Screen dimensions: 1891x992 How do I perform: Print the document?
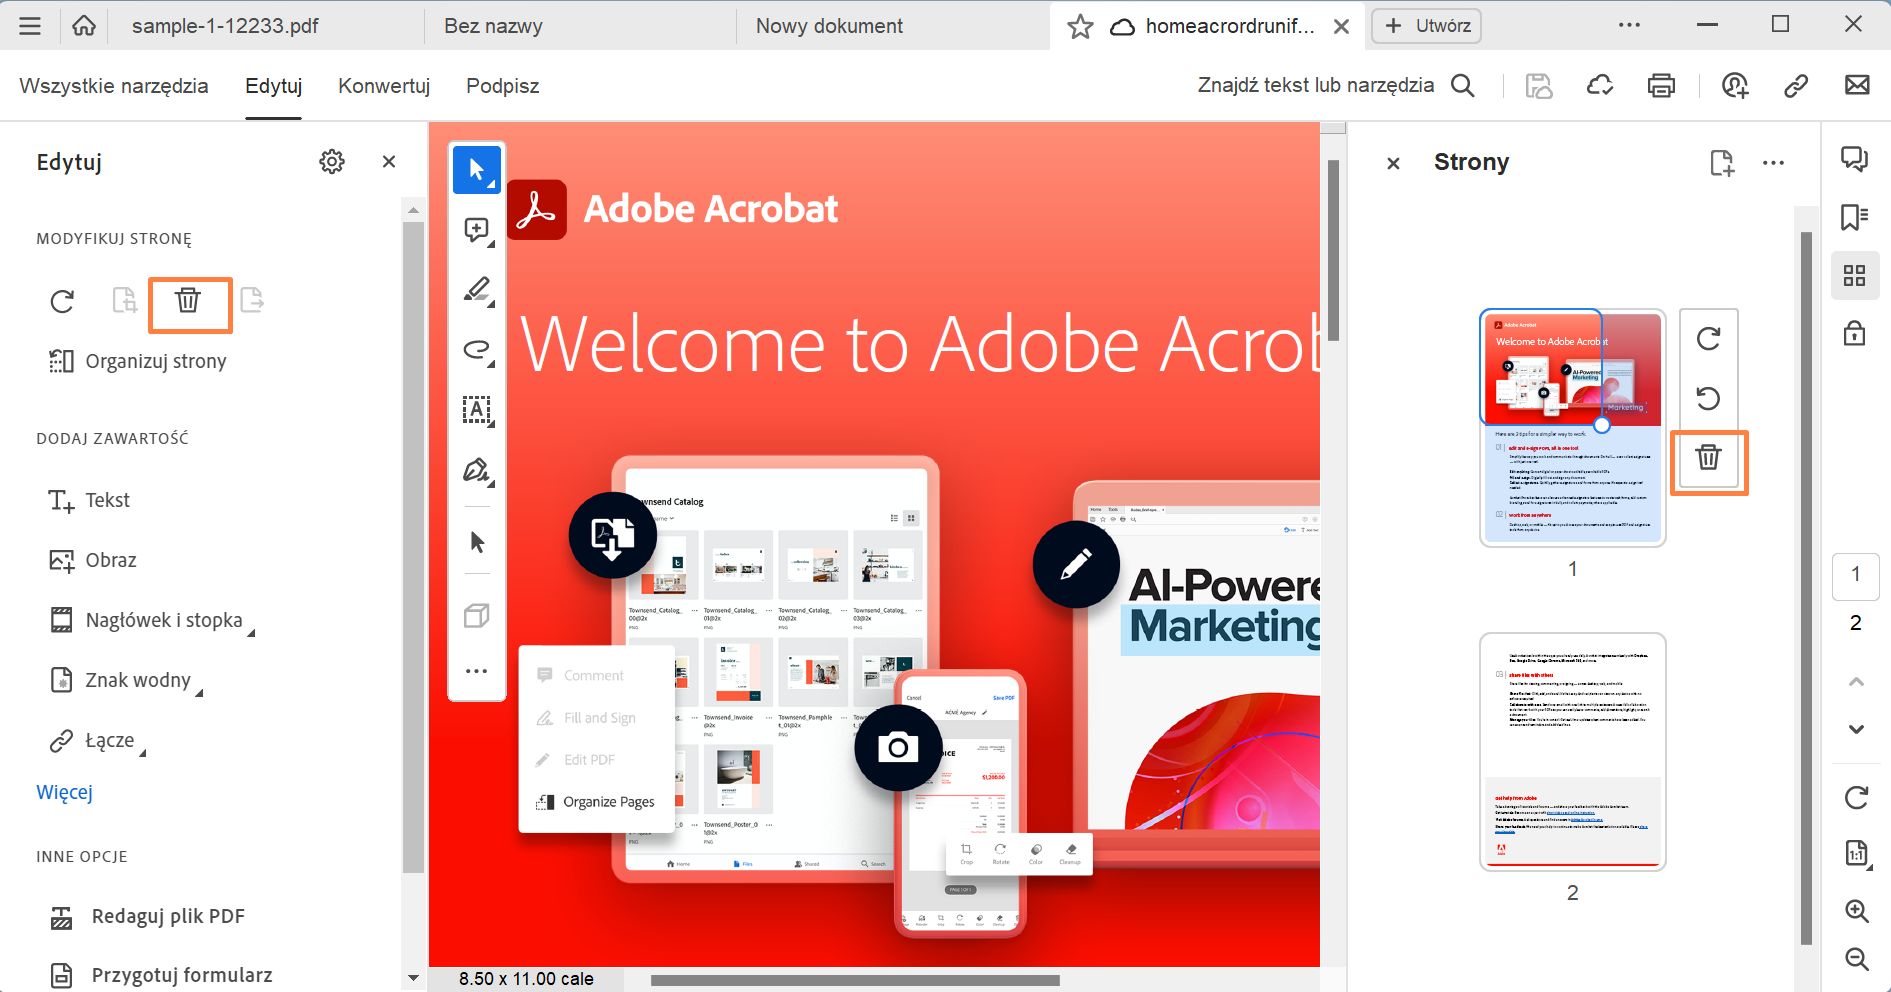pyautogui.click(x=1661, y=86)
